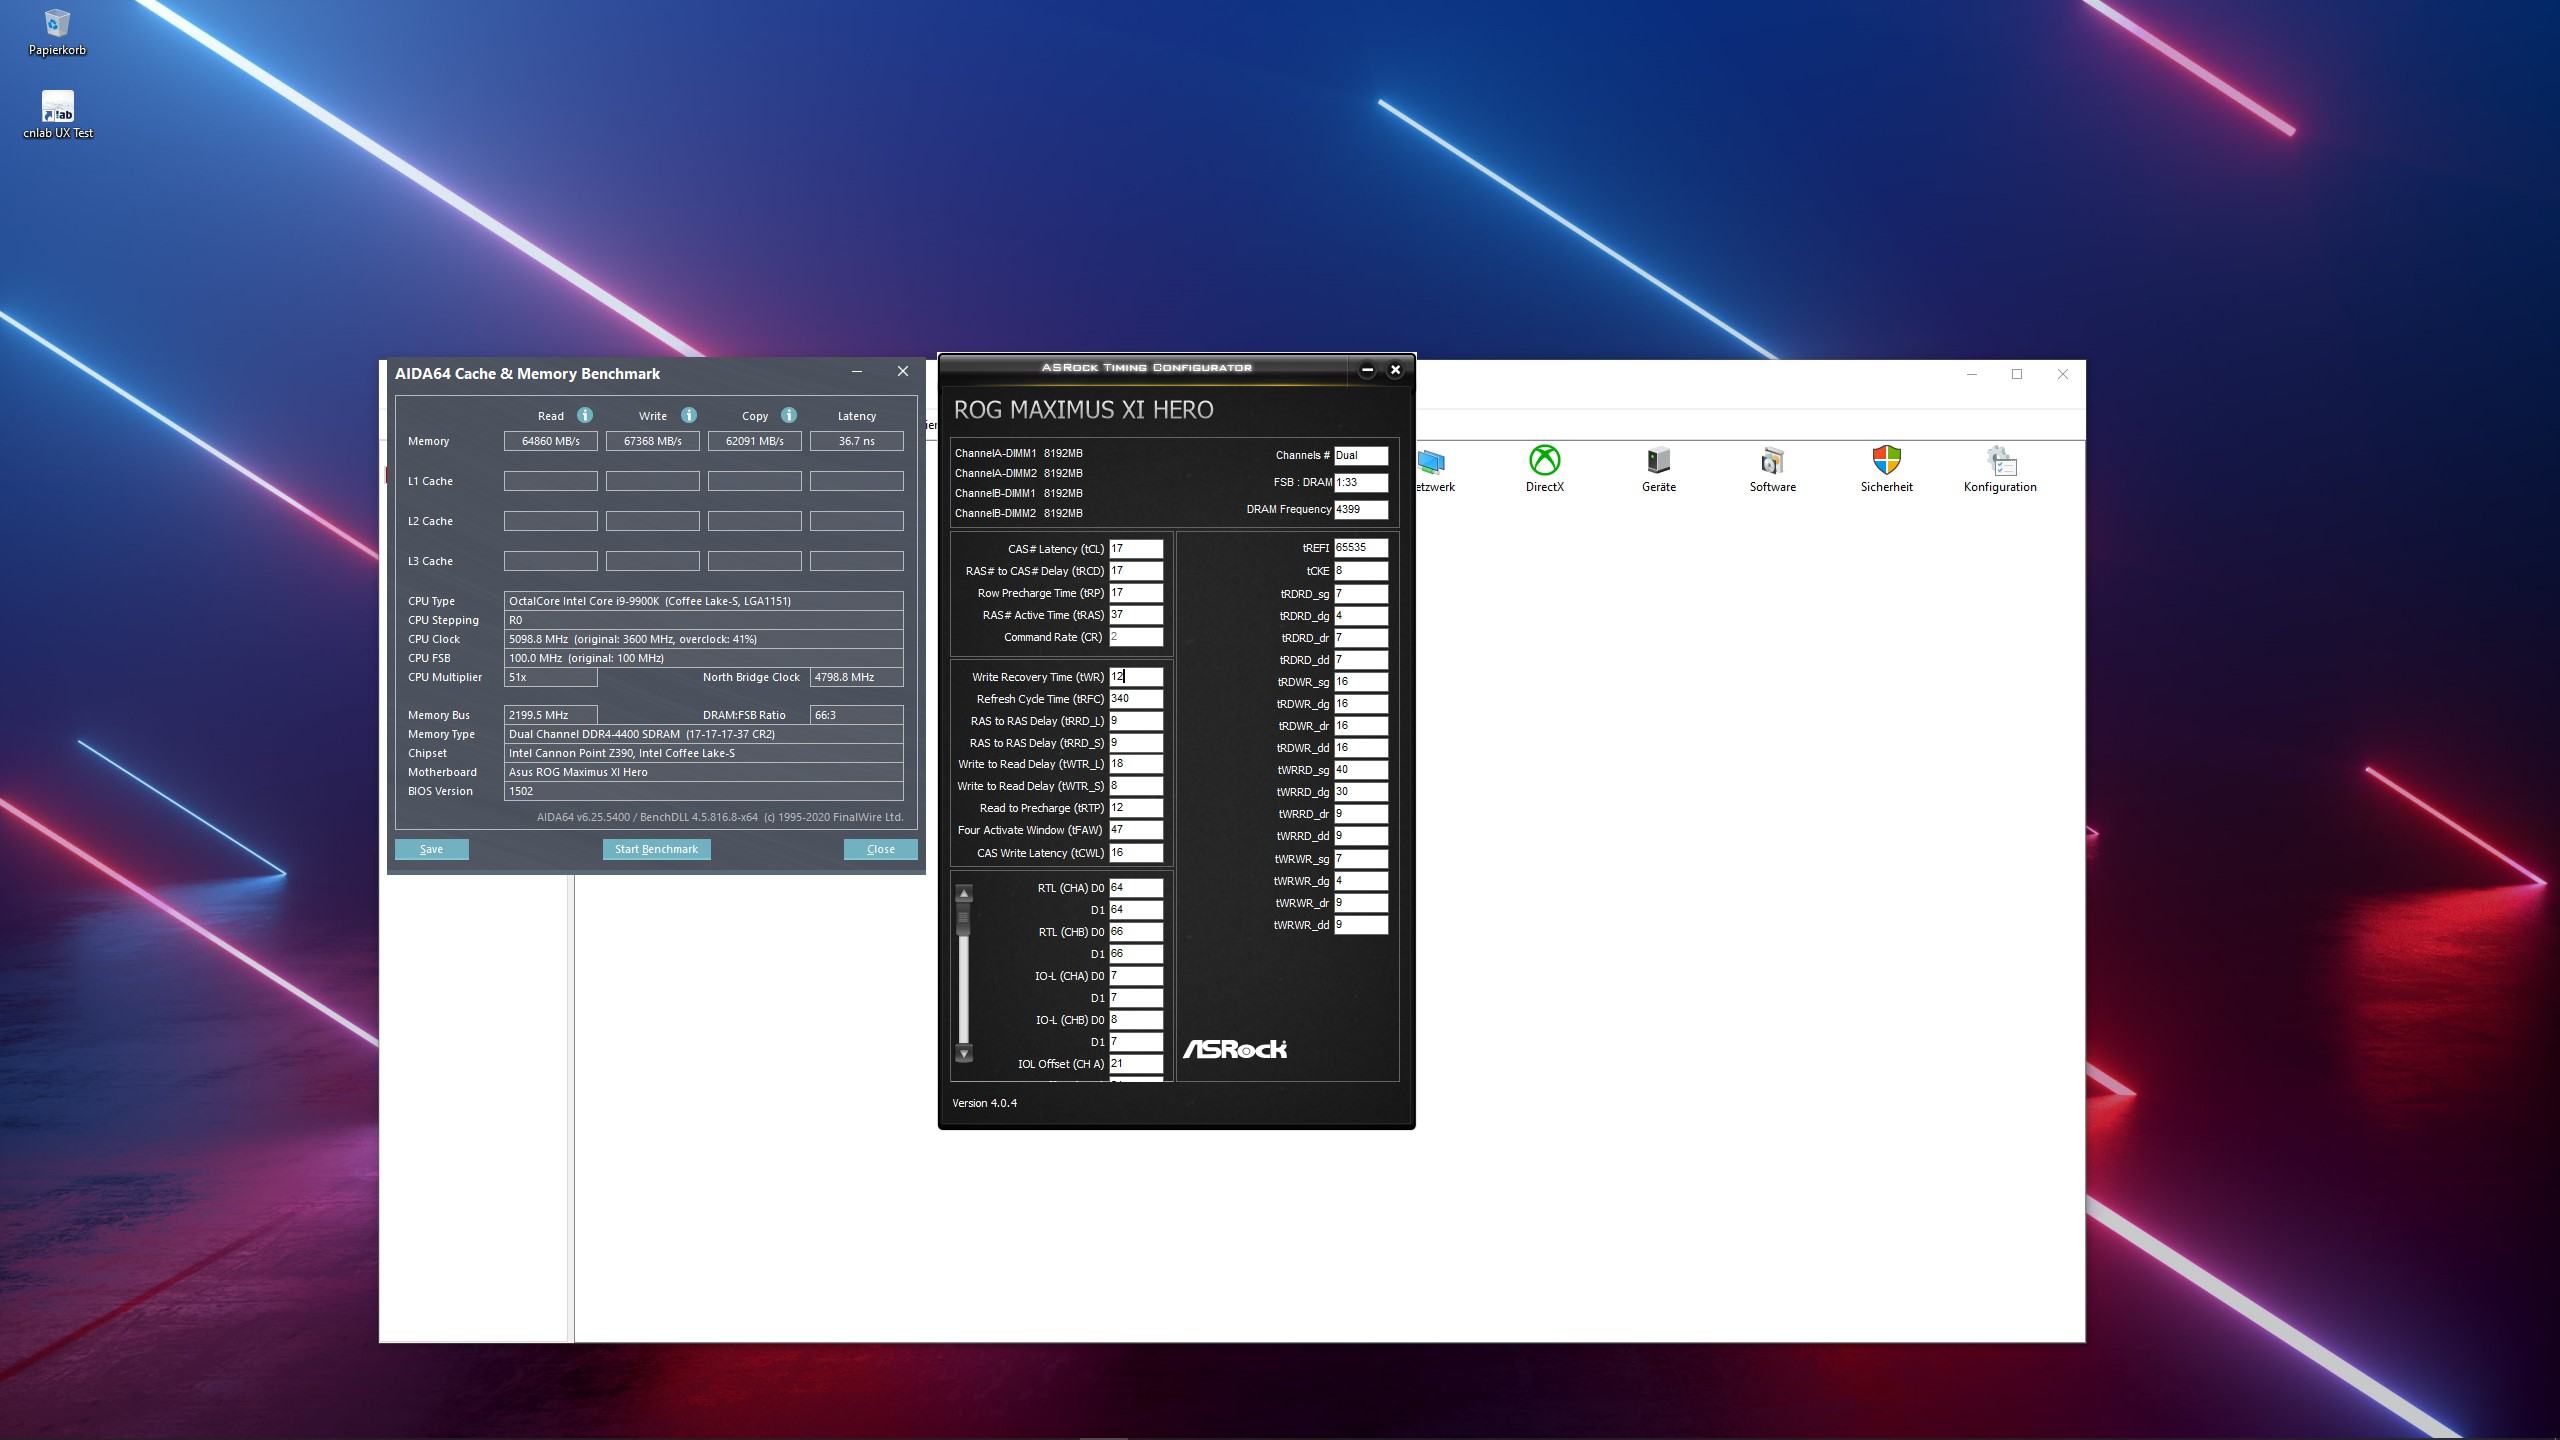Click the tREFI value field
This screenshot has width=2560, height=1440.
tap(1361, 548)
